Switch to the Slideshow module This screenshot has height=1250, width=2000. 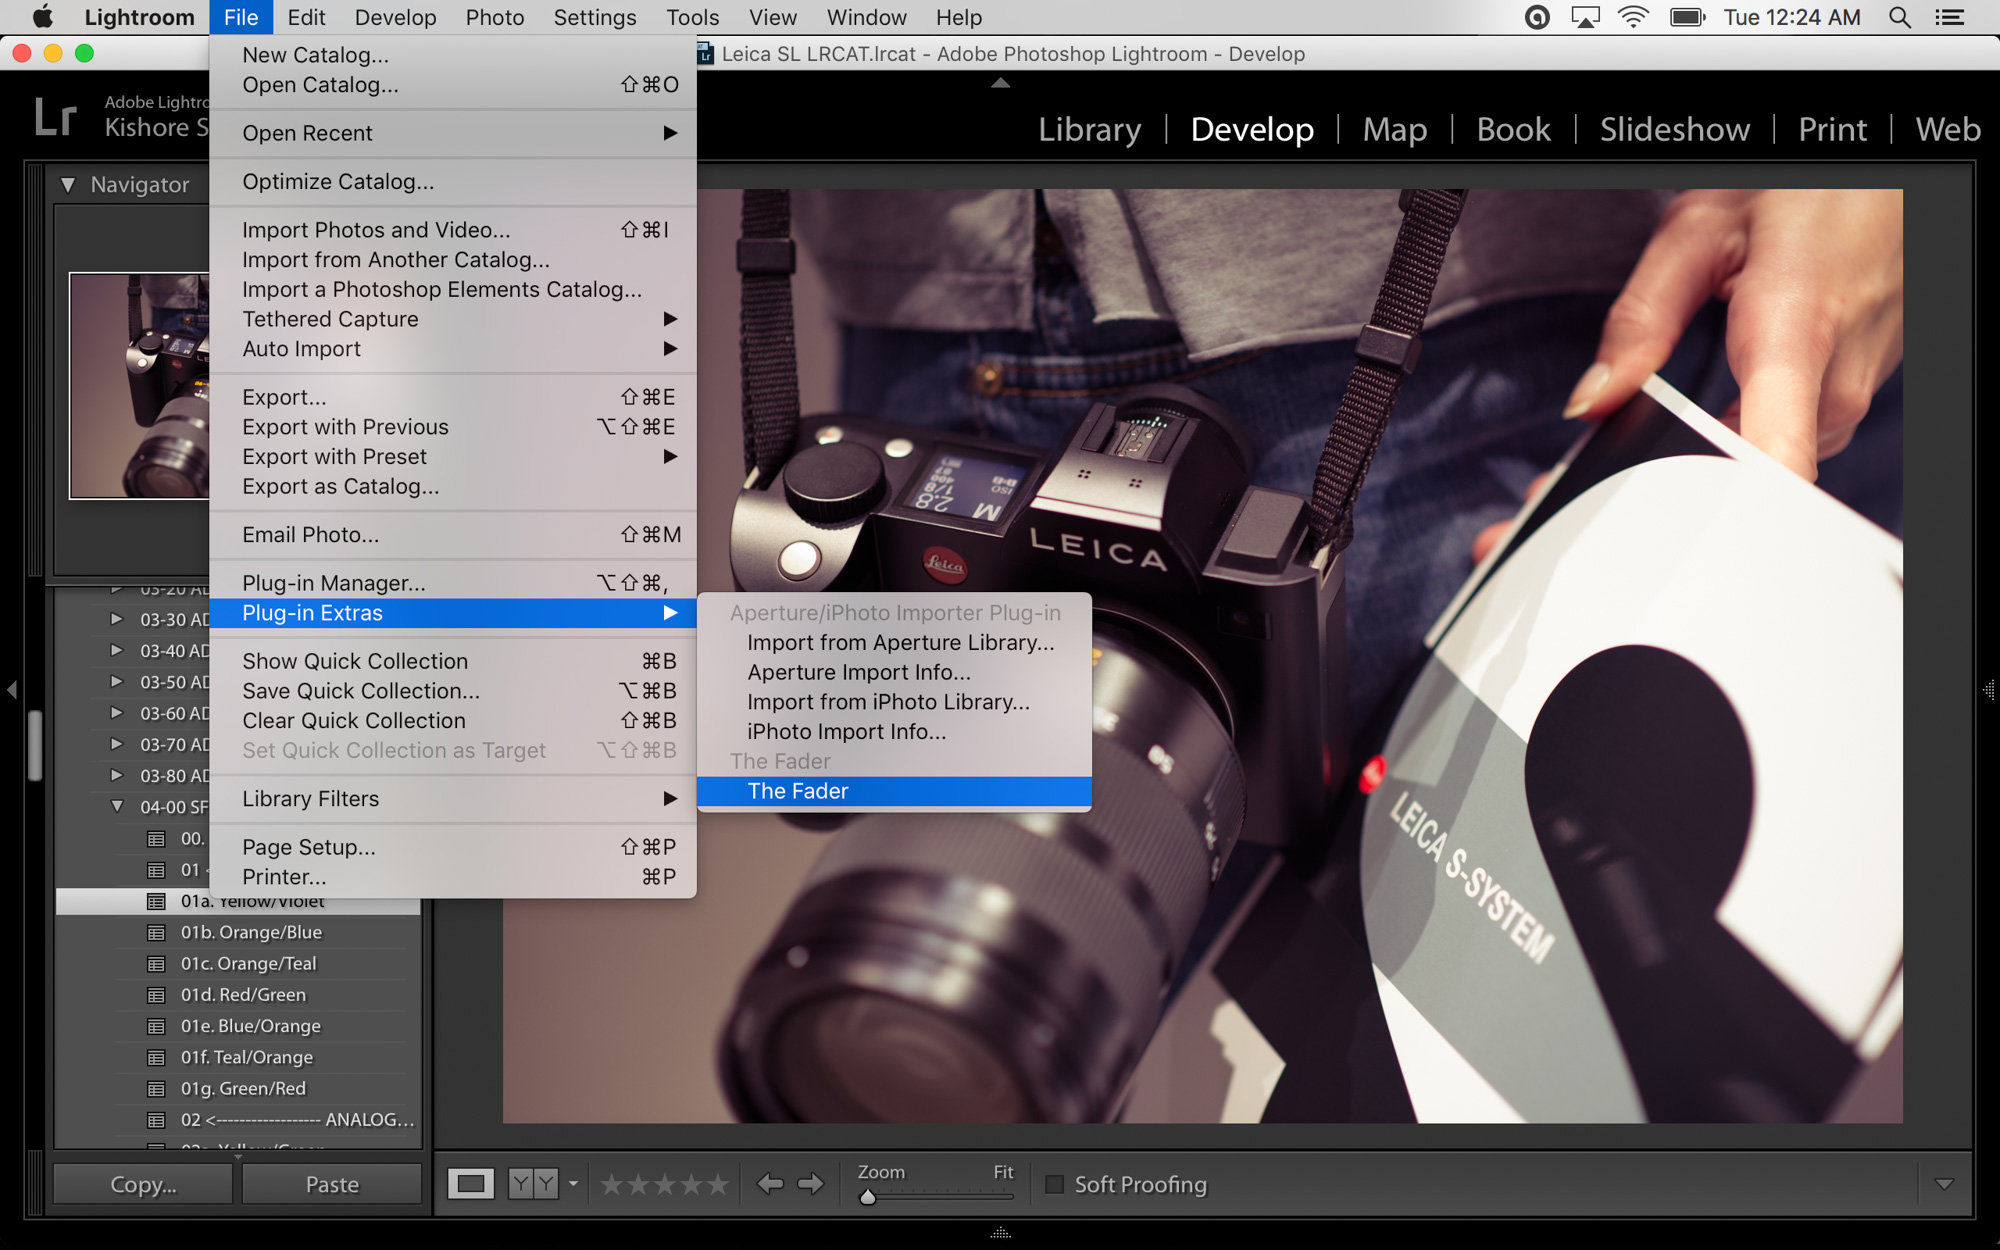[1674, 130]
